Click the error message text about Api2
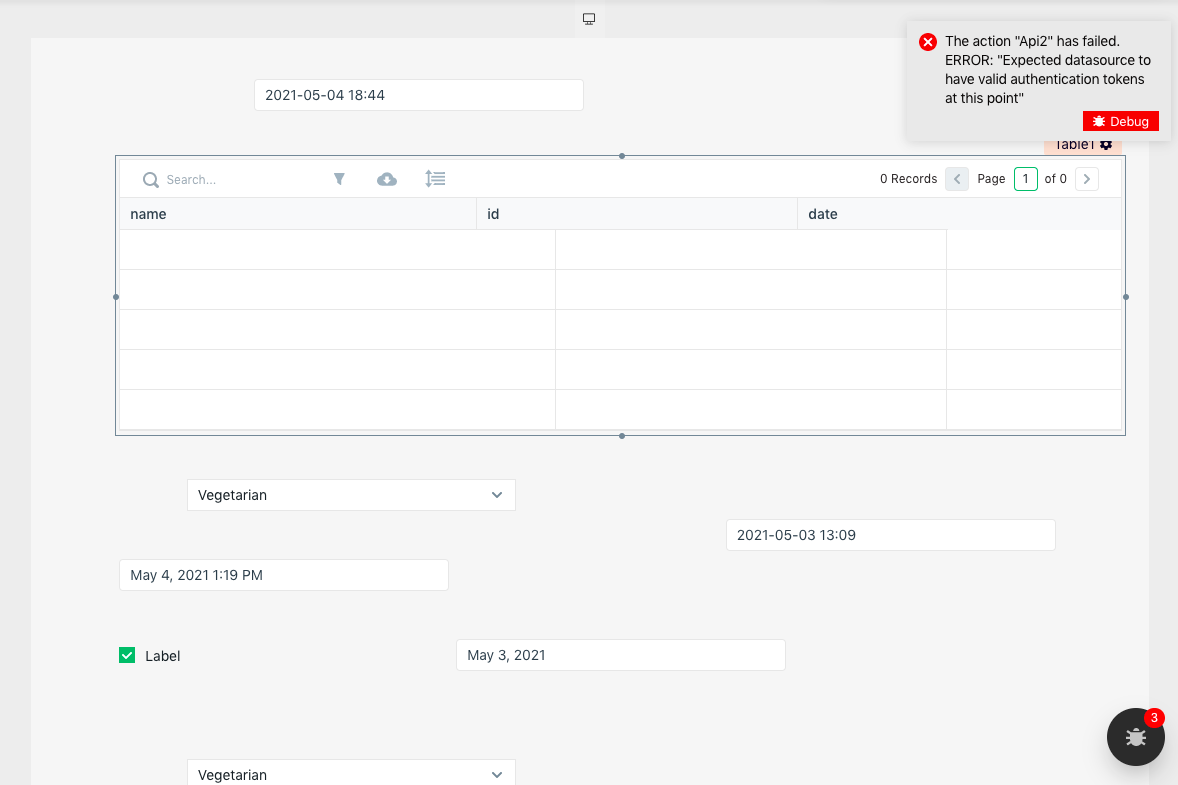 pyautogui.click(x=1047, y=70)
